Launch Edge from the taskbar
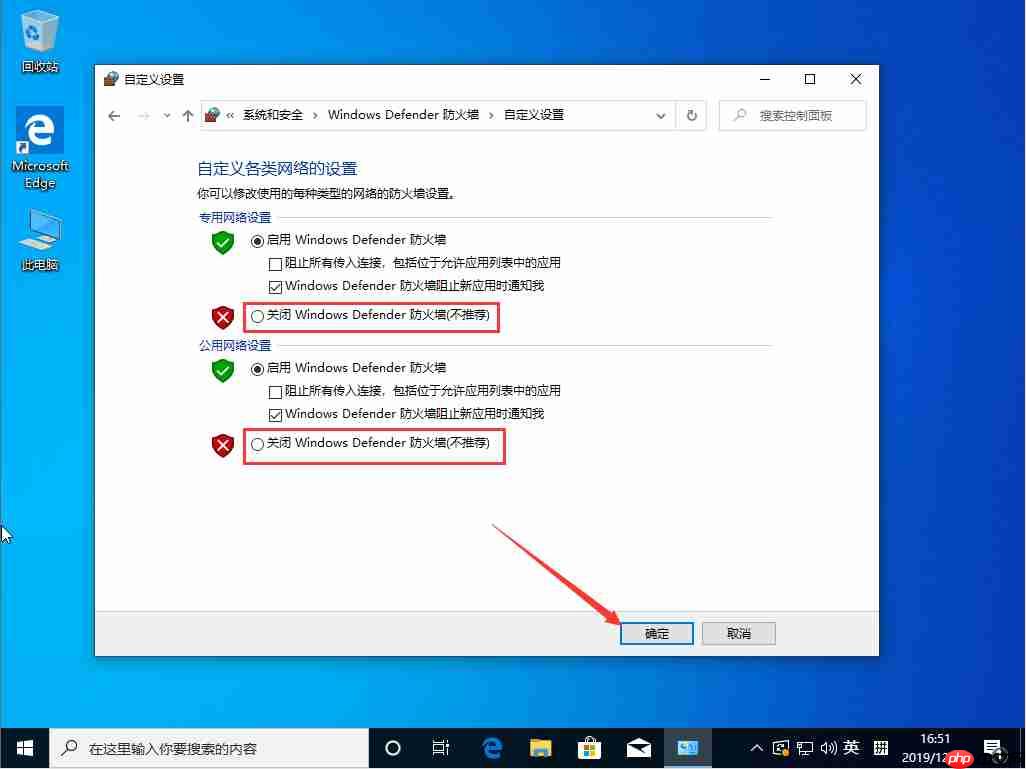 491,748
